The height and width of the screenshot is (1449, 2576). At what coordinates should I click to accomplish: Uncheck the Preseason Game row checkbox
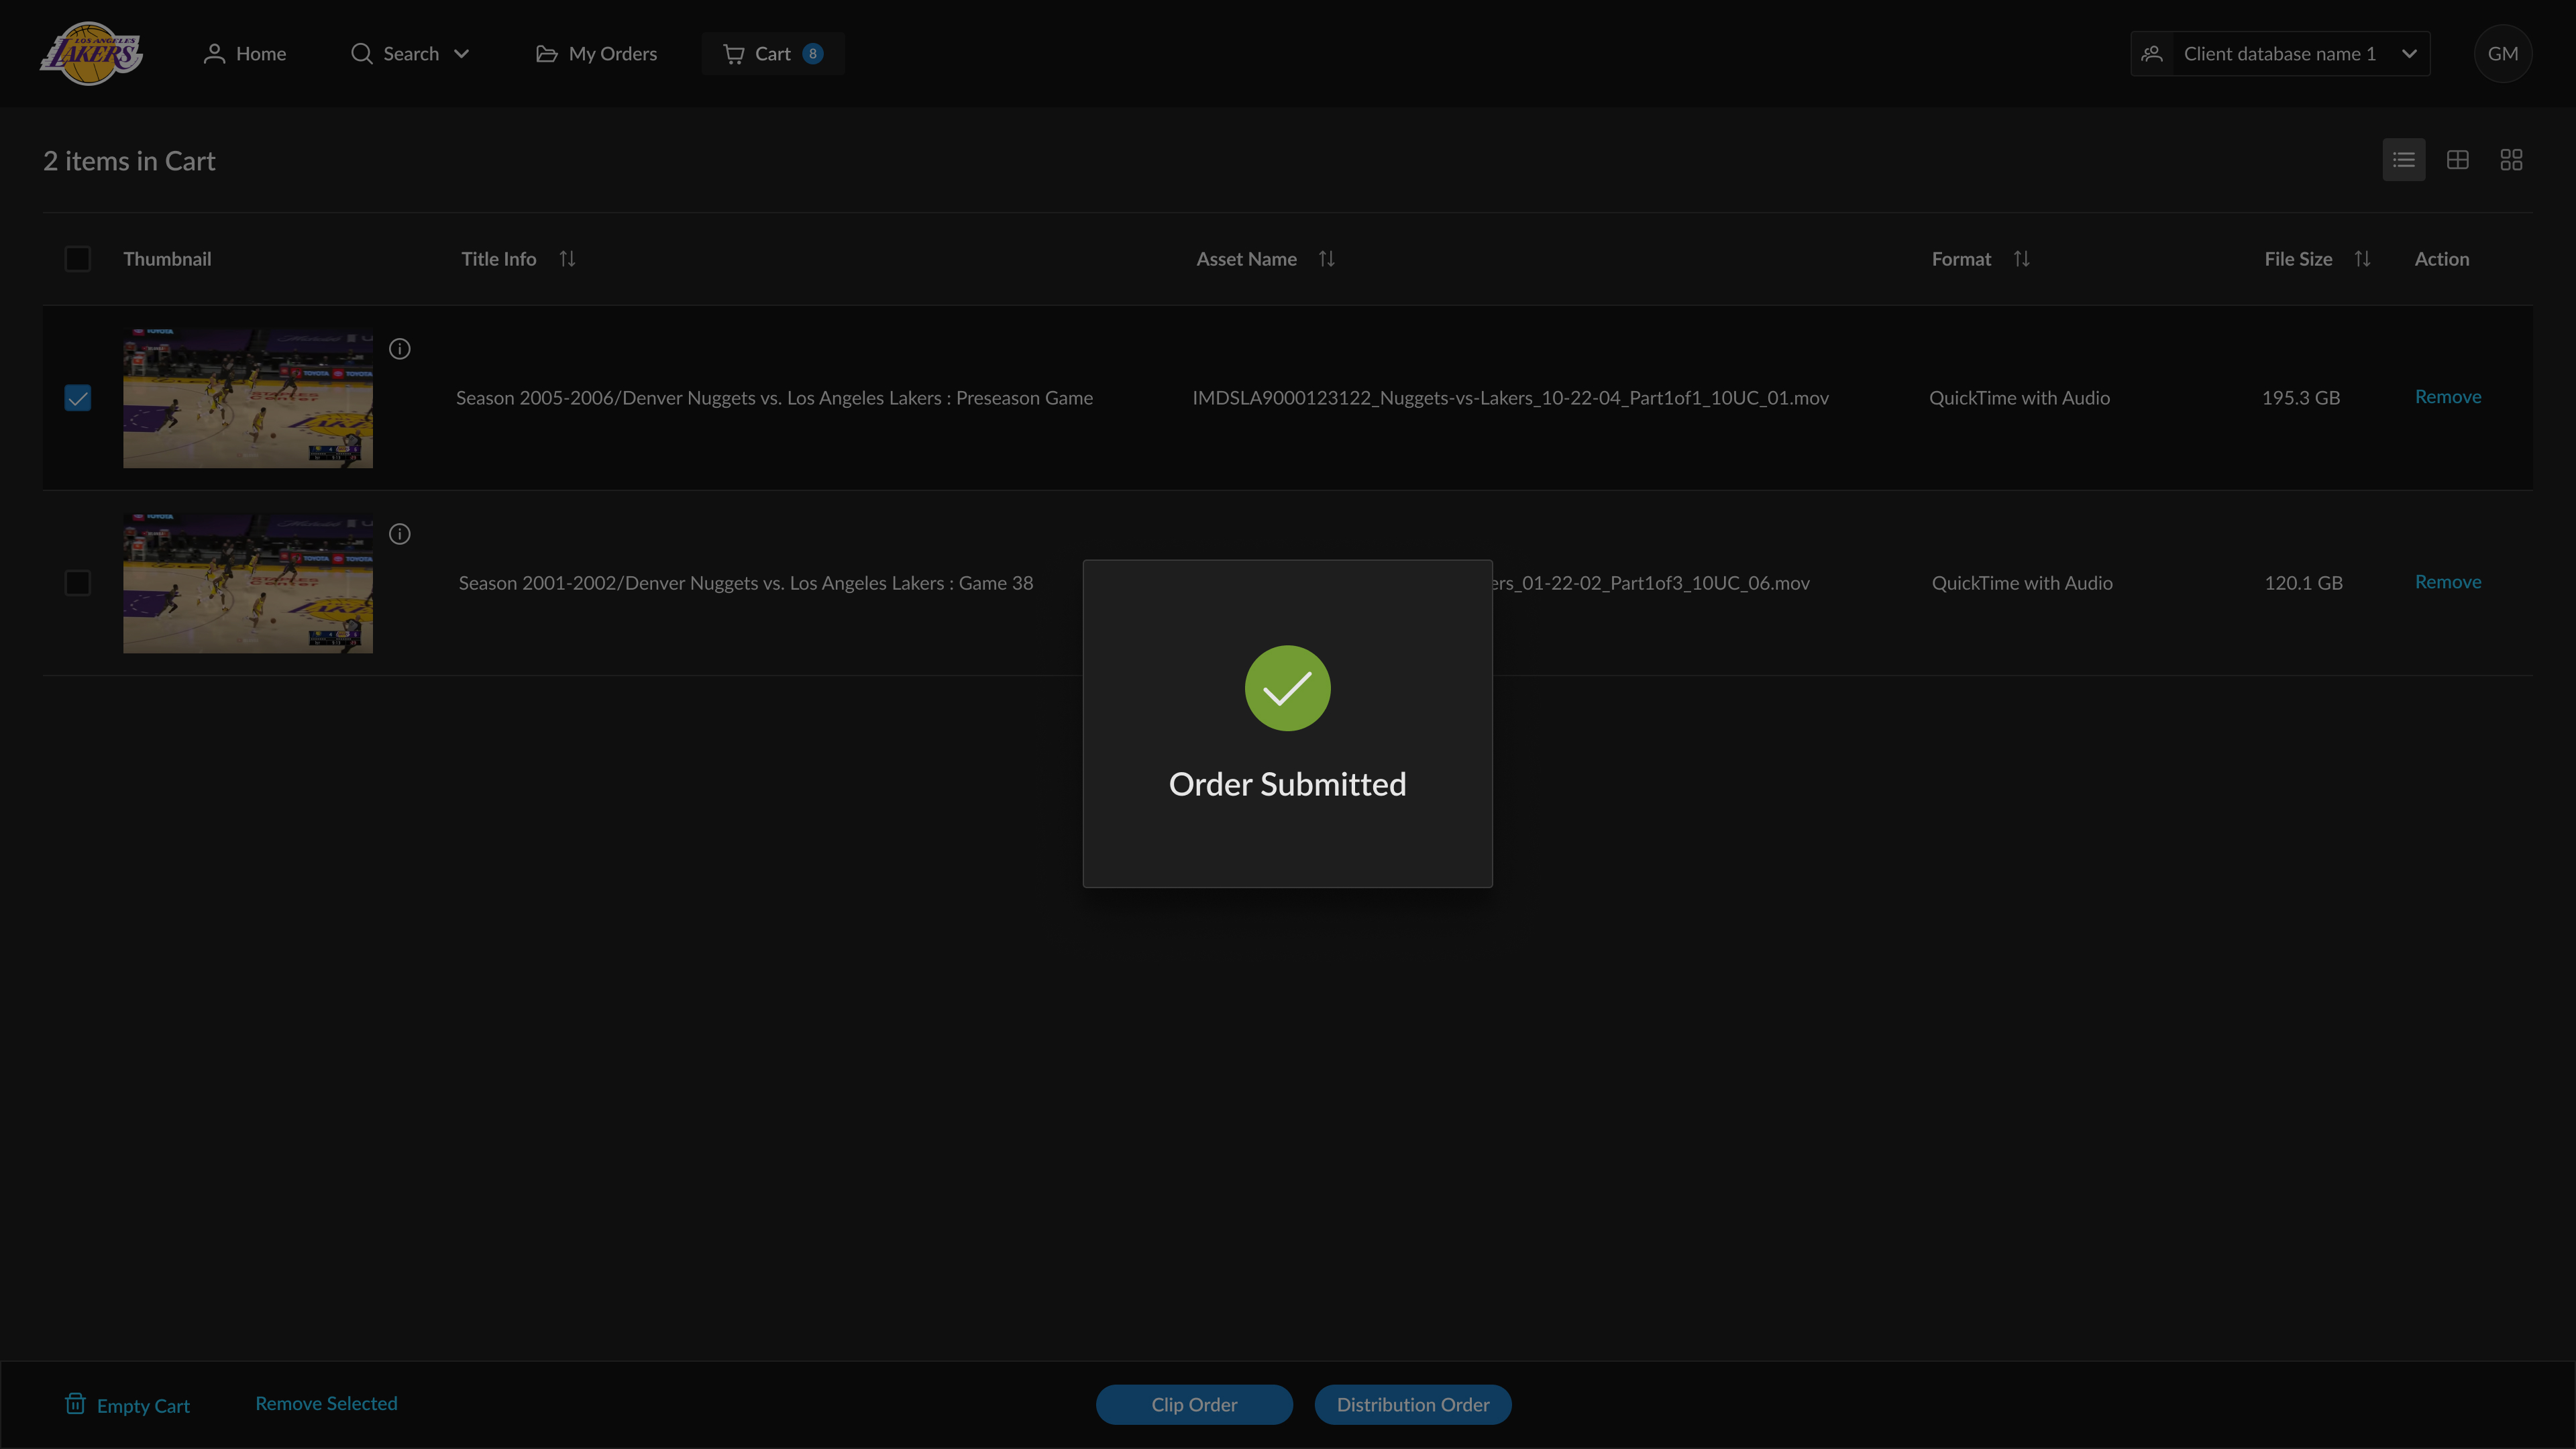78,398
